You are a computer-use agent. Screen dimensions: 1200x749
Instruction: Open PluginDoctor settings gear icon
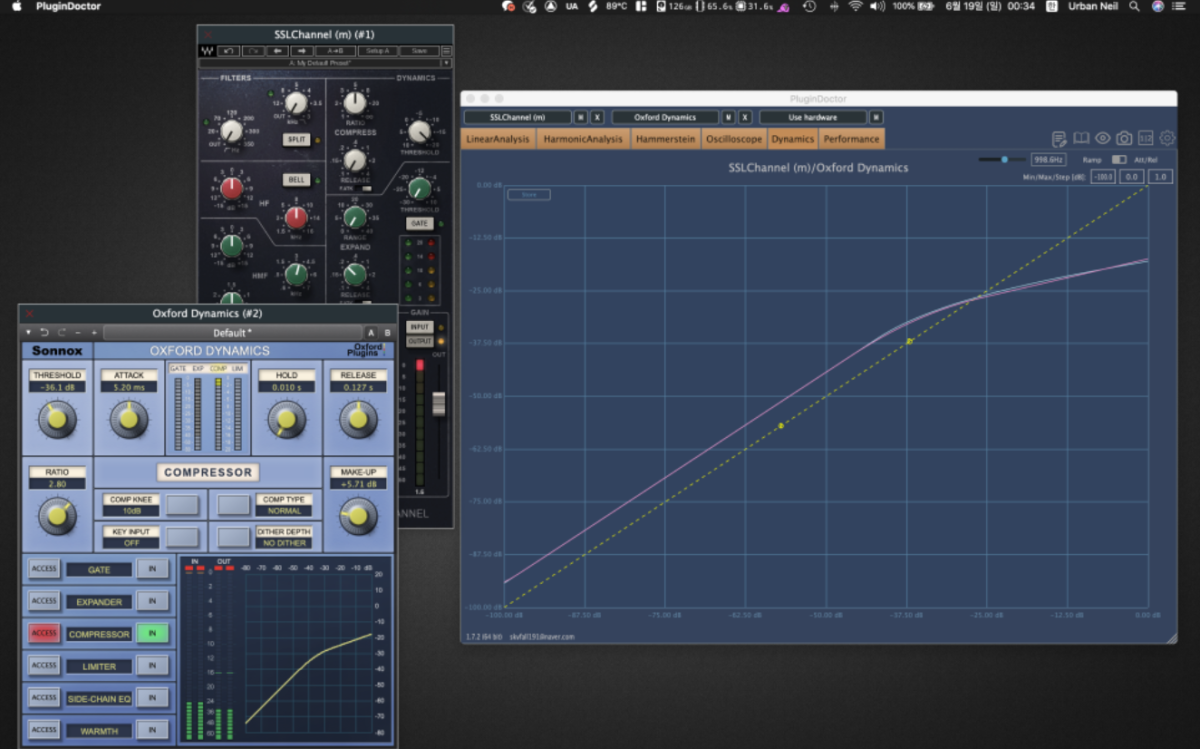pos(1167,138)
